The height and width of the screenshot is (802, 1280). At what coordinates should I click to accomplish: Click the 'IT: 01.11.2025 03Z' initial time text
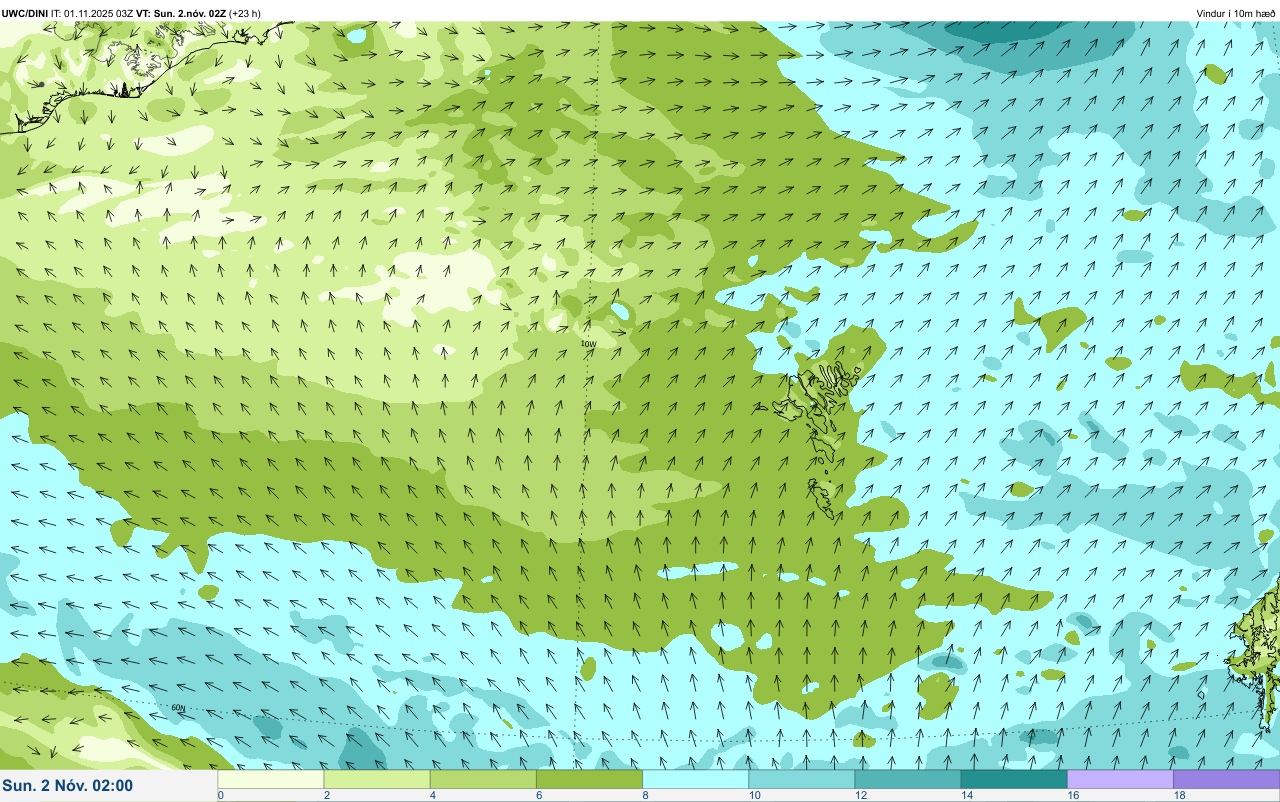click(92, 13)
